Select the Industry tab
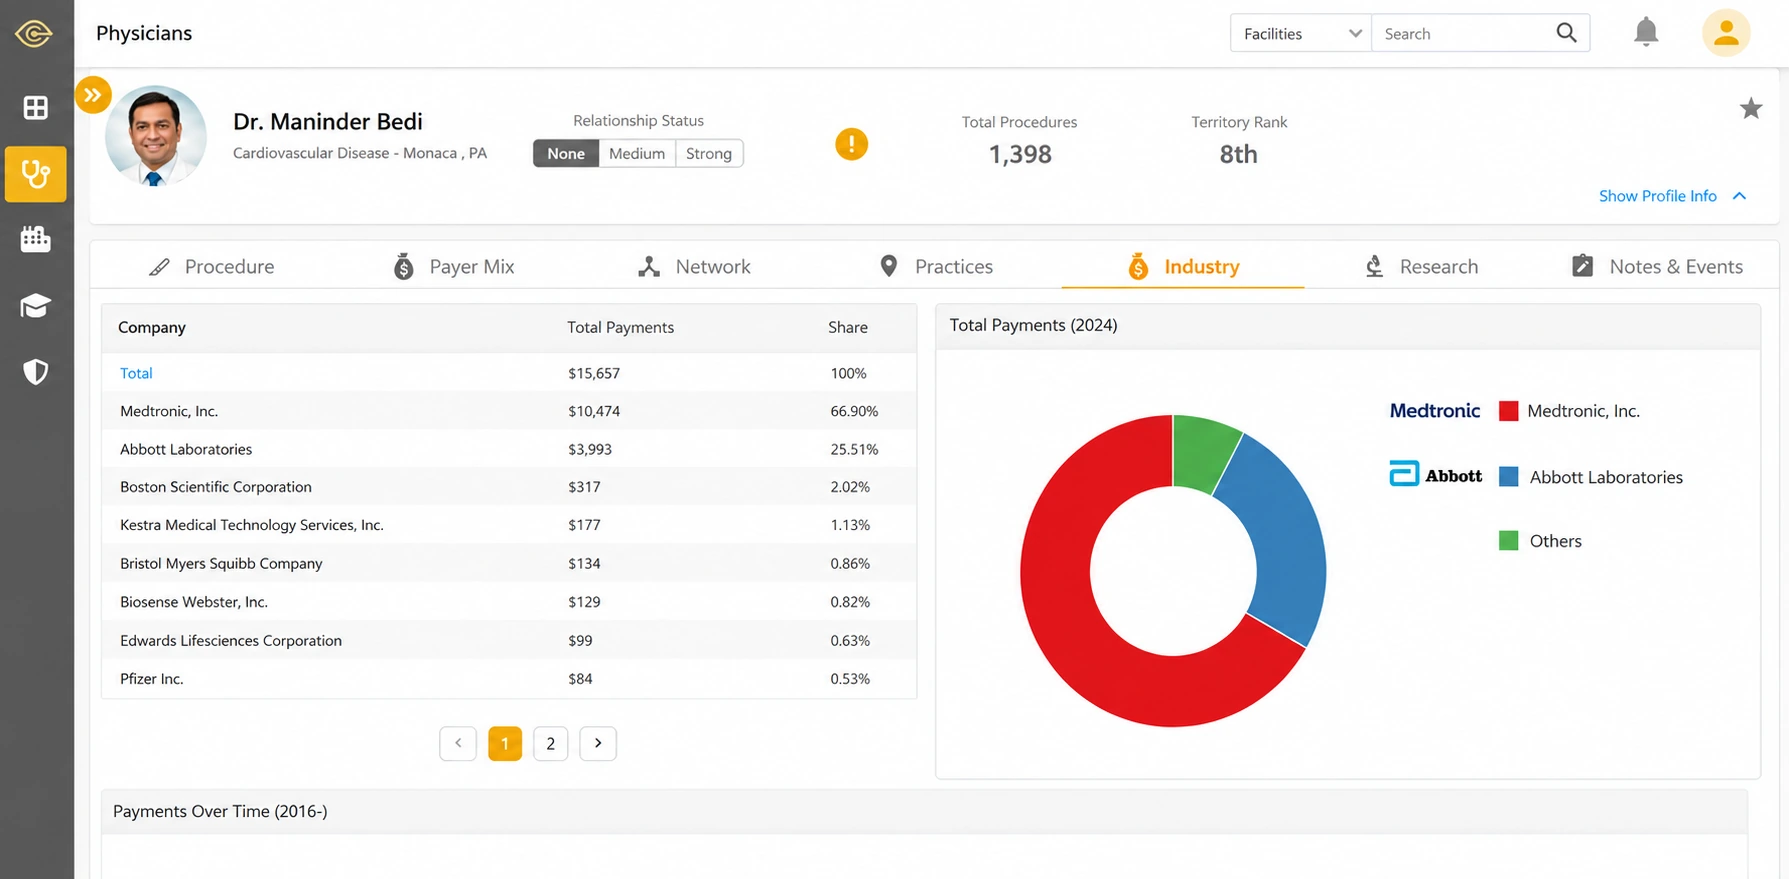This screenshot has width=1789, height=879. pos(1183,267)
